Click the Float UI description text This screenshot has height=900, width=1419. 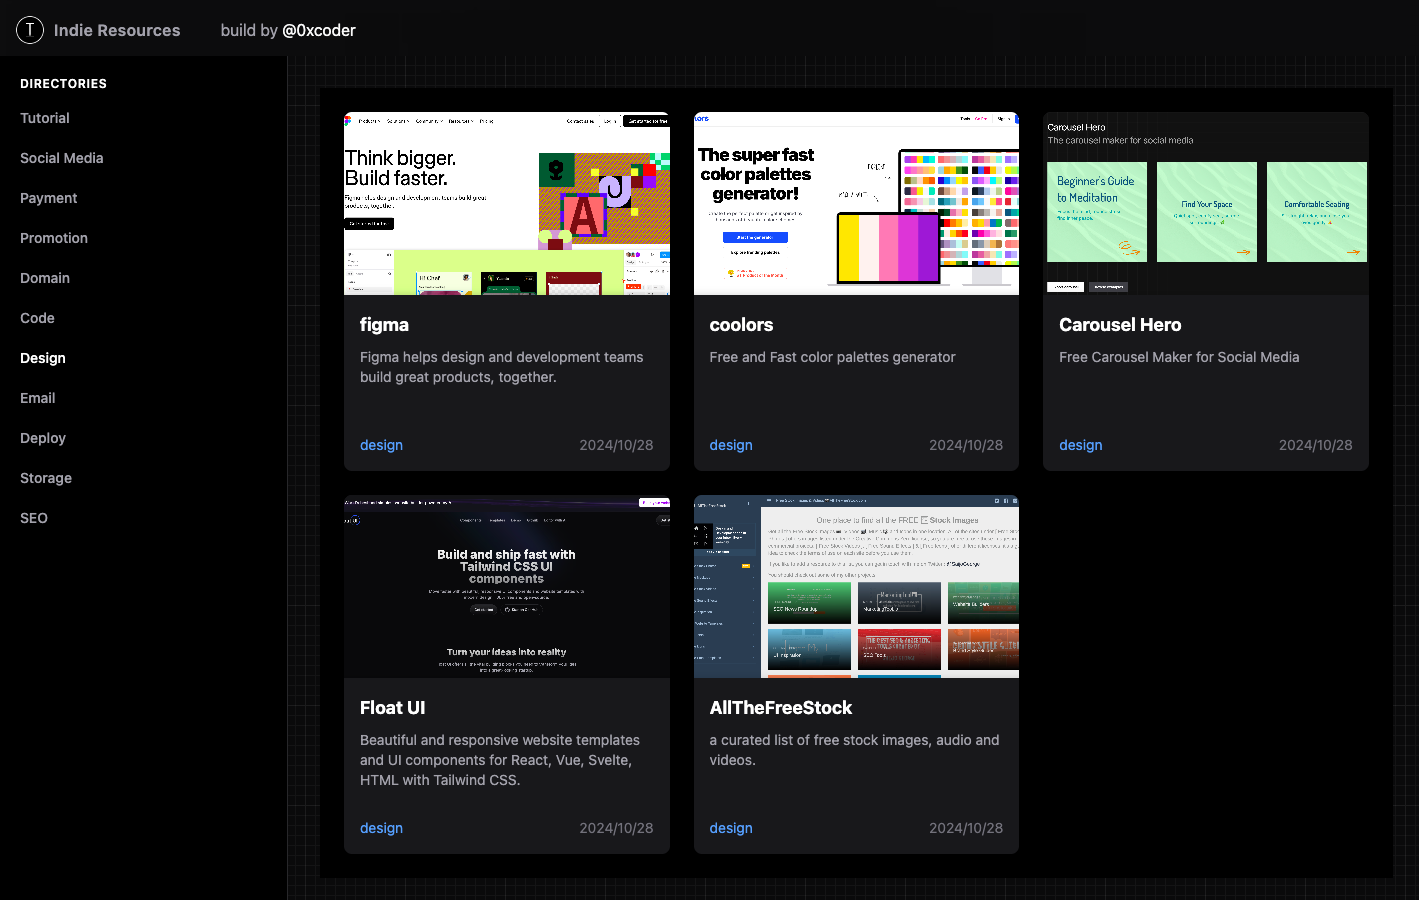(500, 760)
